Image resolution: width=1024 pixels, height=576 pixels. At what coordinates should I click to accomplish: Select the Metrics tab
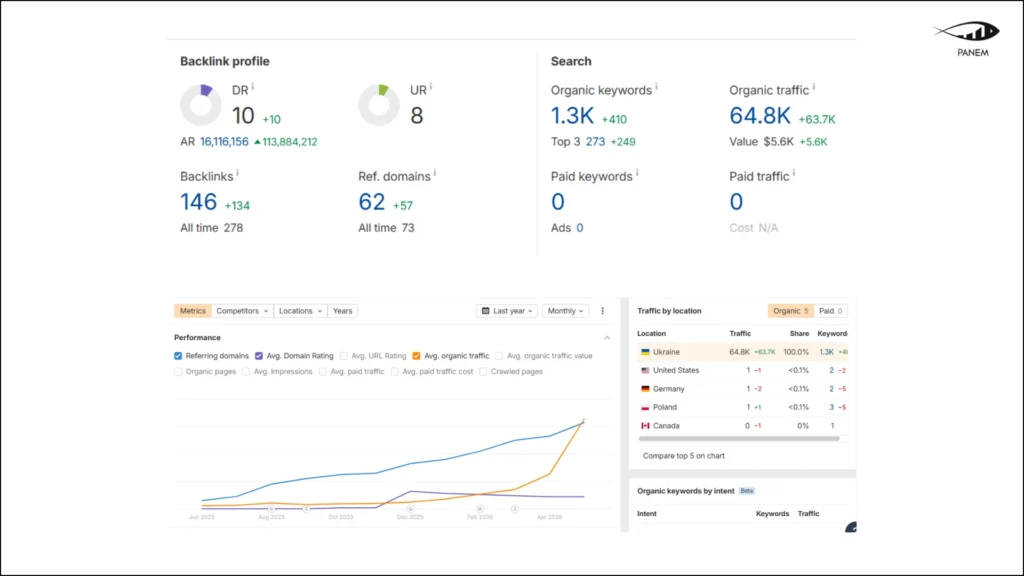tap(193, 311)
